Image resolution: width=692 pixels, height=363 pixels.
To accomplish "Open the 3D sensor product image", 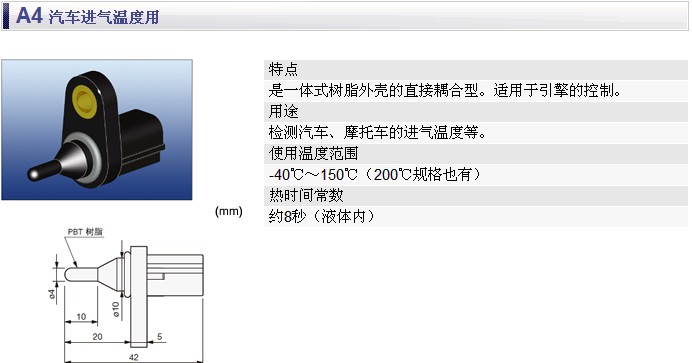I will click(97, 130).
